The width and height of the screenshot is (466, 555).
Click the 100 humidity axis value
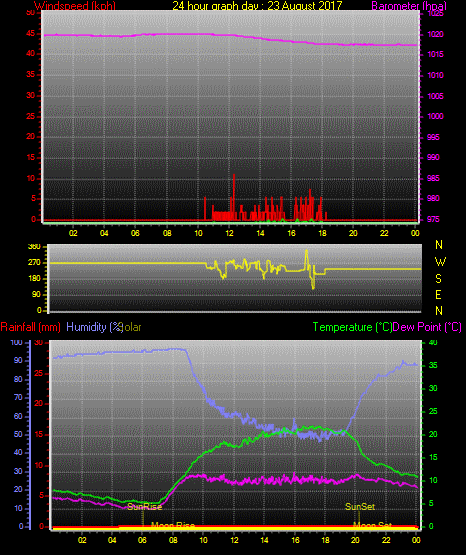coord(16,342)
